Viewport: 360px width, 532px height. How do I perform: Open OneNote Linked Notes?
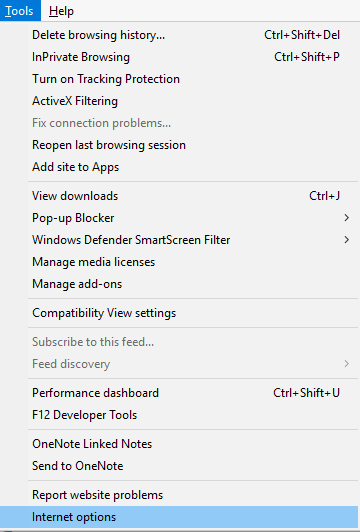(193, 444)
